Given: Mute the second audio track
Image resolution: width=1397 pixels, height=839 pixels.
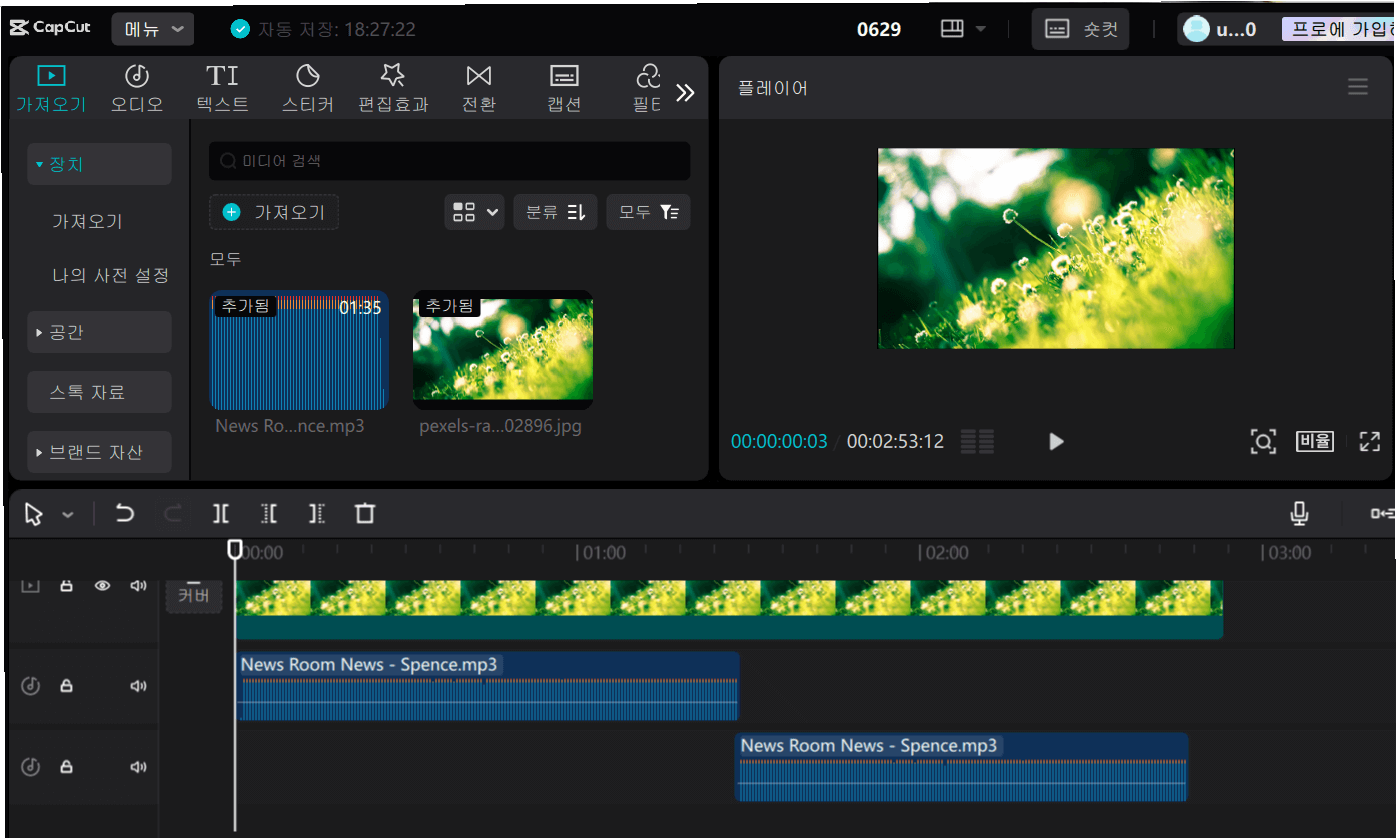Looking at the screenshot, I should 139,767.
